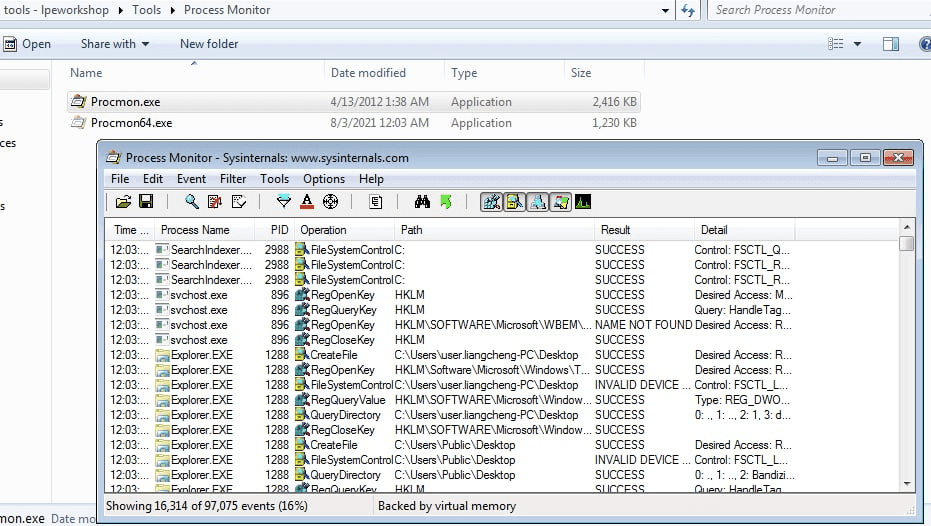Click the Procmon64.exe file icon

tap(78, 123)
